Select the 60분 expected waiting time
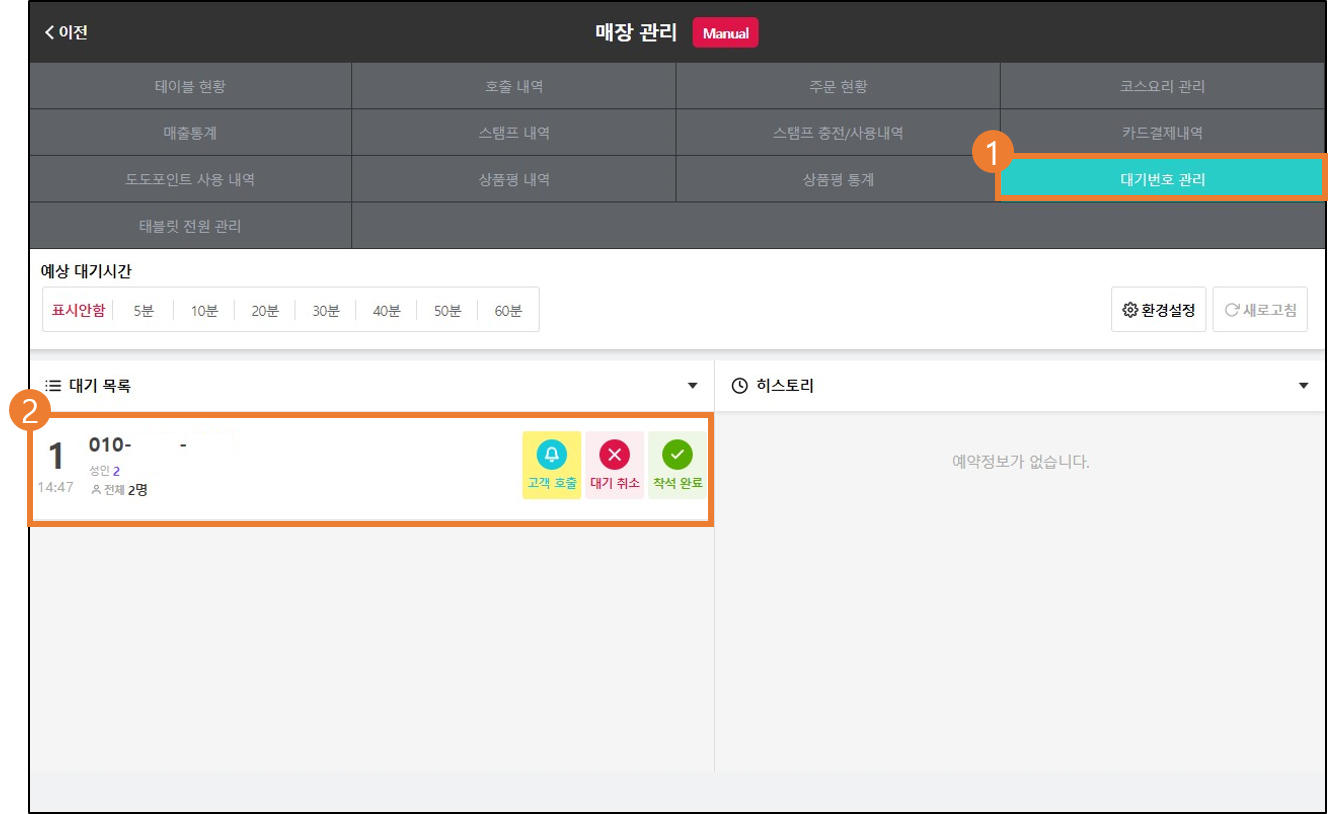The height and width of the screenshot is (814, 1328). tap(508, 310)
